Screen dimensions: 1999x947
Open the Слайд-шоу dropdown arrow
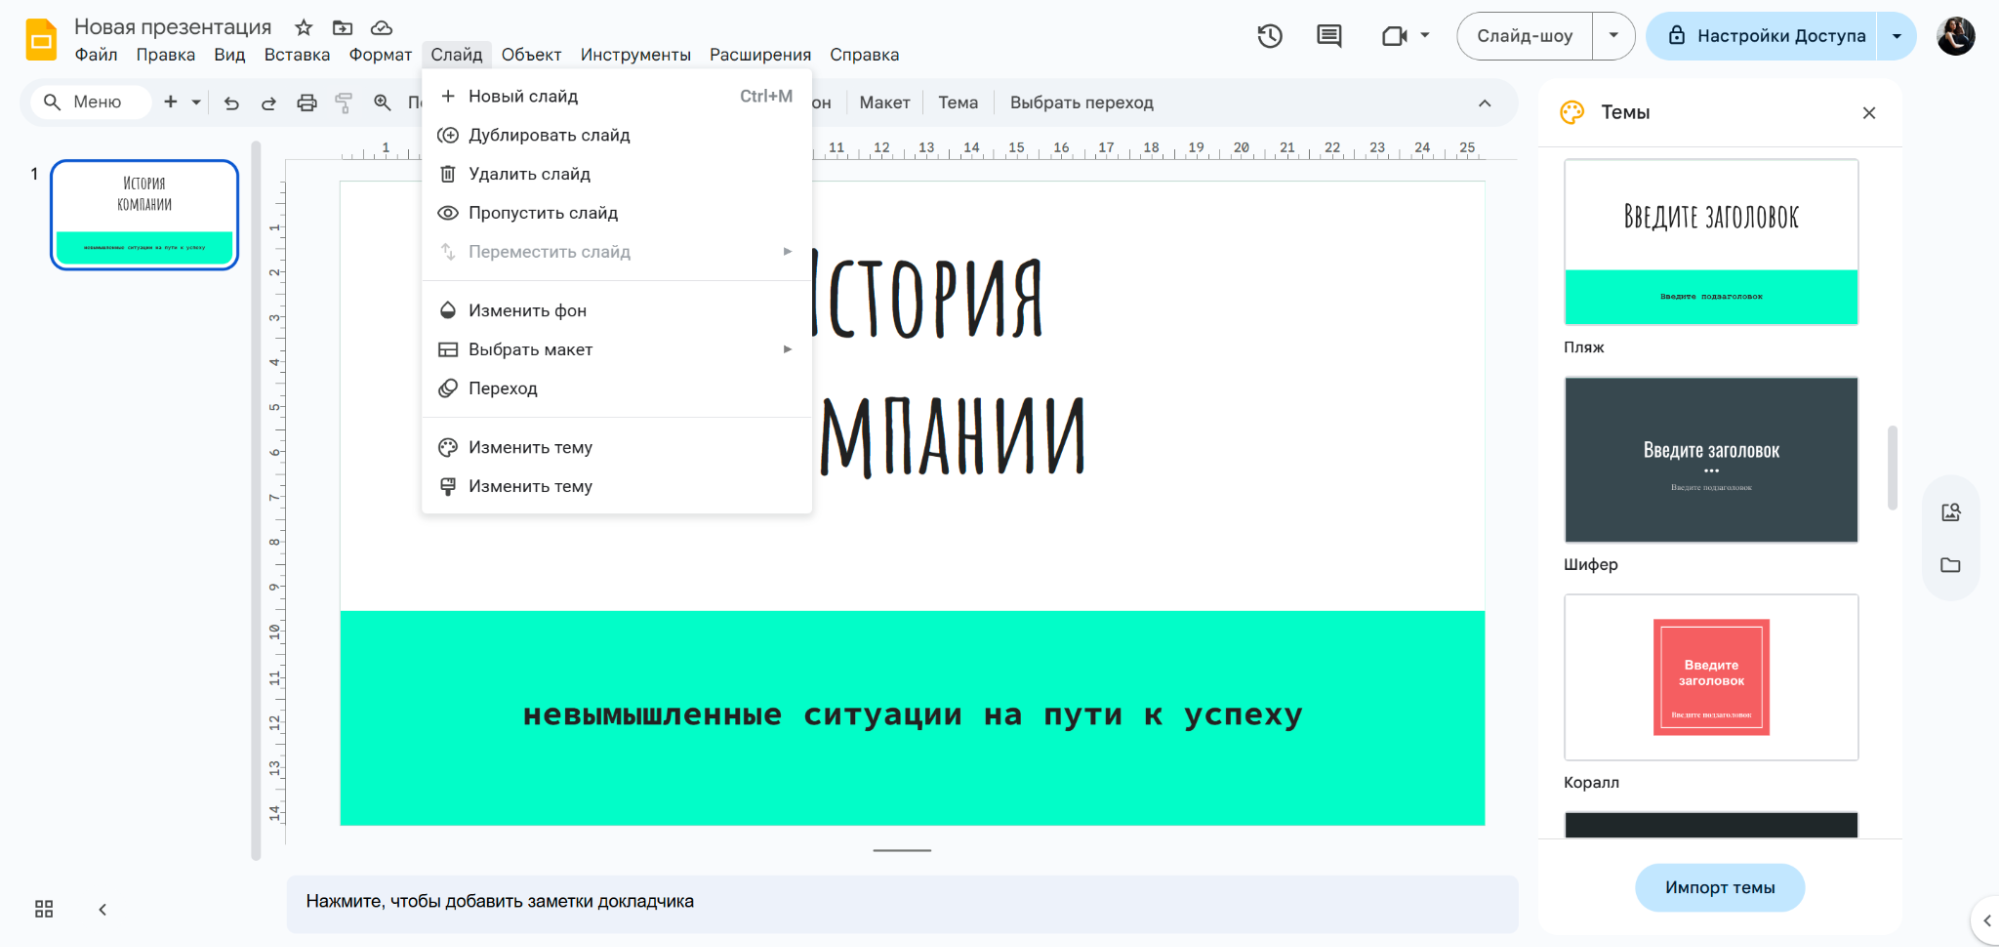point(1613,36)
